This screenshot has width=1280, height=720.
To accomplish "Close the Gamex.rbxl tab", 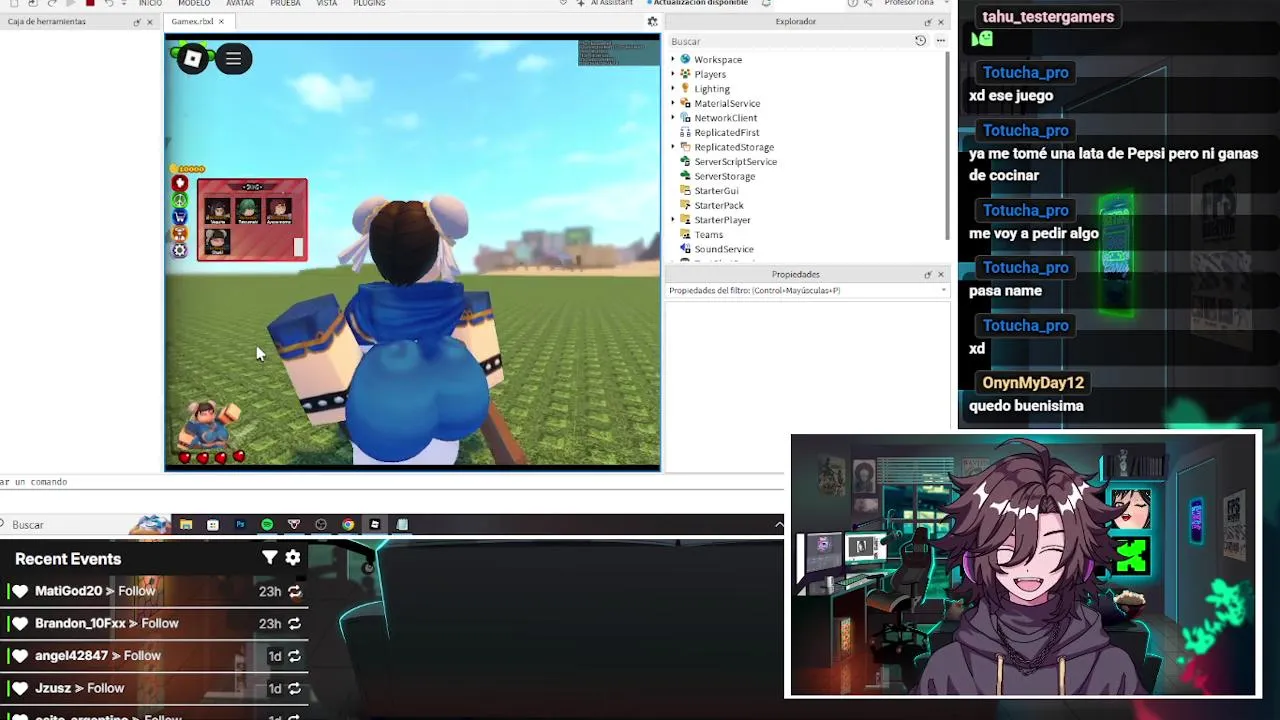I will pos(222,22).
